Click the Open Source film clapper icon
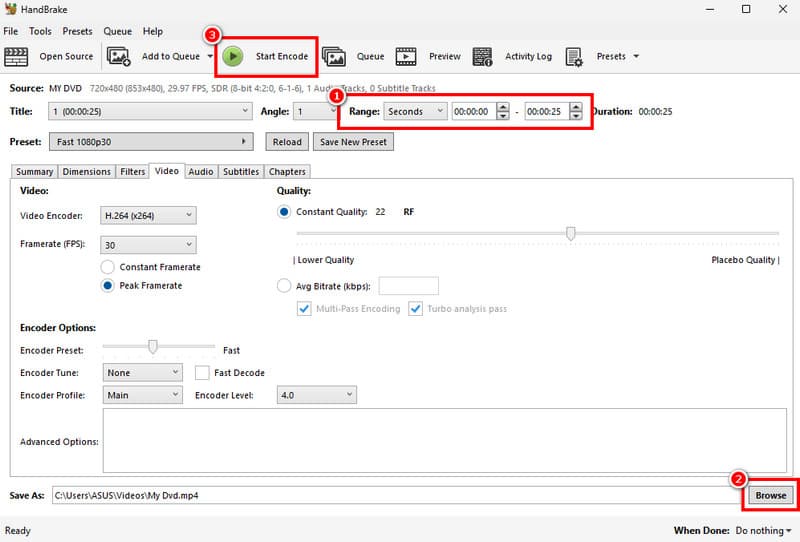This screenshot has width=800, height=542. pos(17,56)
